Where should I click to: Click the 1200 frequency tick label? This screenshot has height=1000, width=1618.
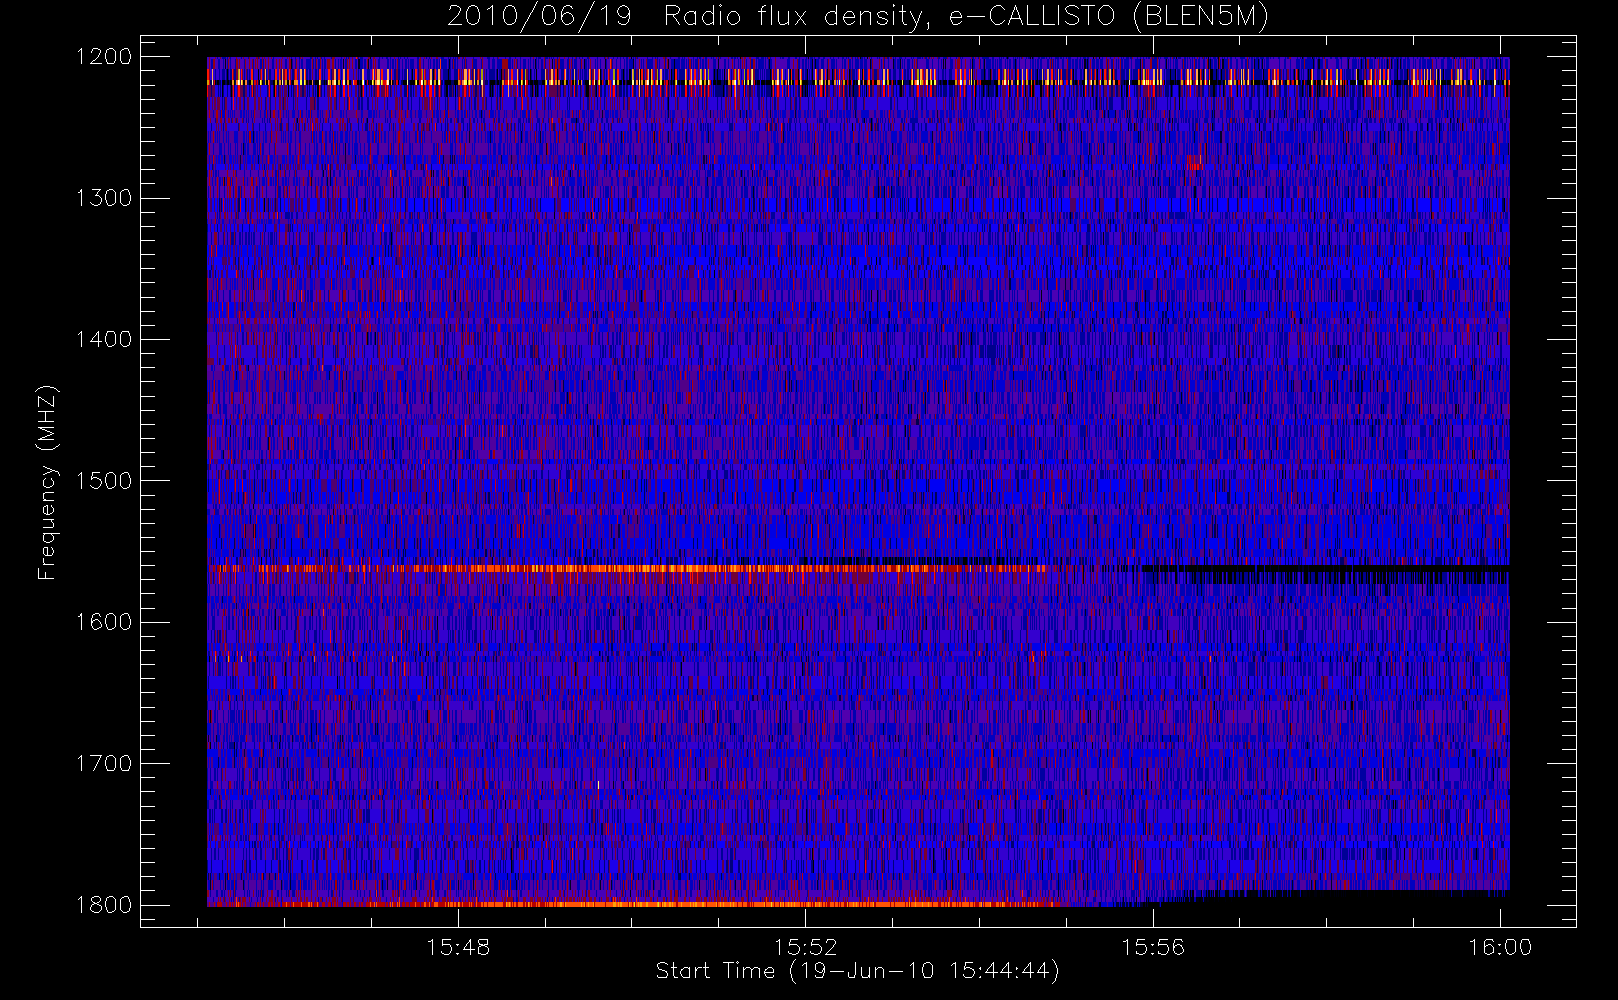tap(104, 57)
